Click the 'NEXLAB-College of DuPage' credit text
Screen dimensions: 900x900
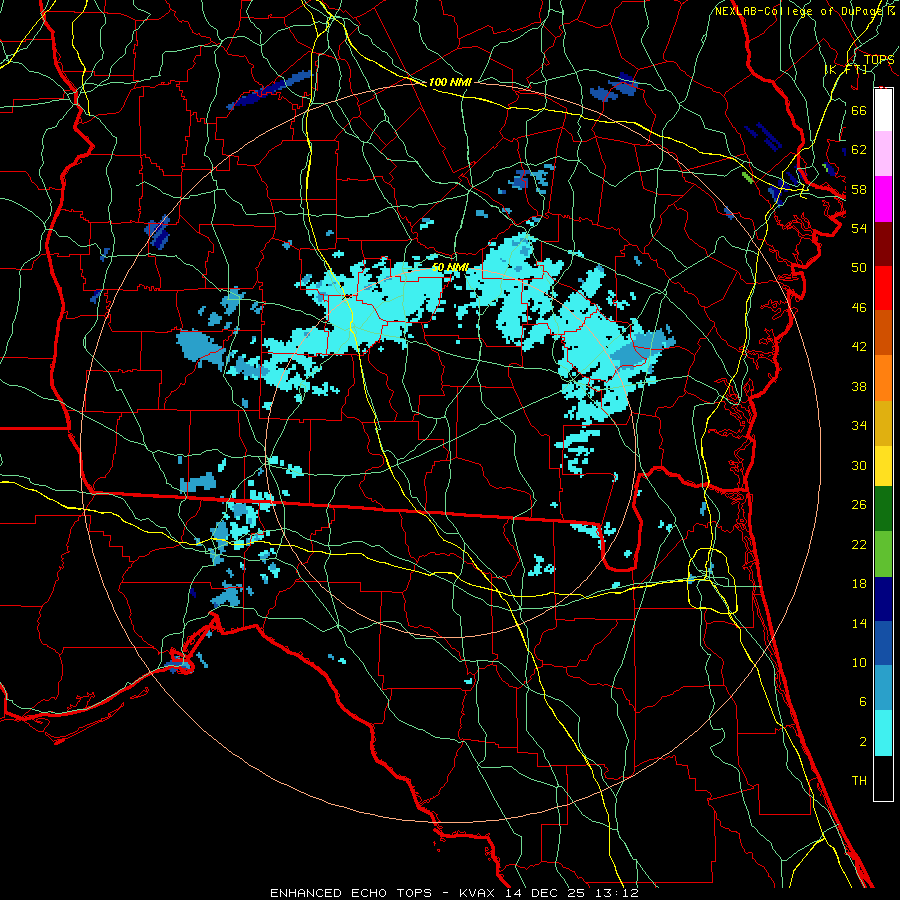coord(798,11)
